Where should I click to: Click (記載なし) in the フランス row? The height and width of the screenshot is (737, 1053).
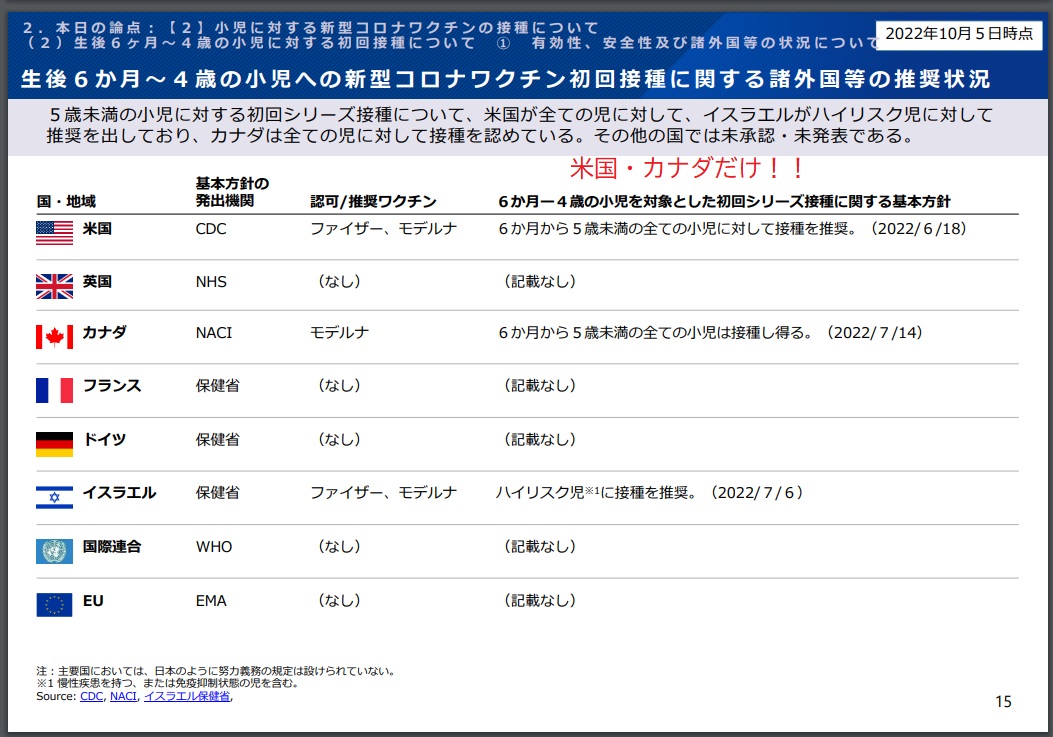coord(540,386)
